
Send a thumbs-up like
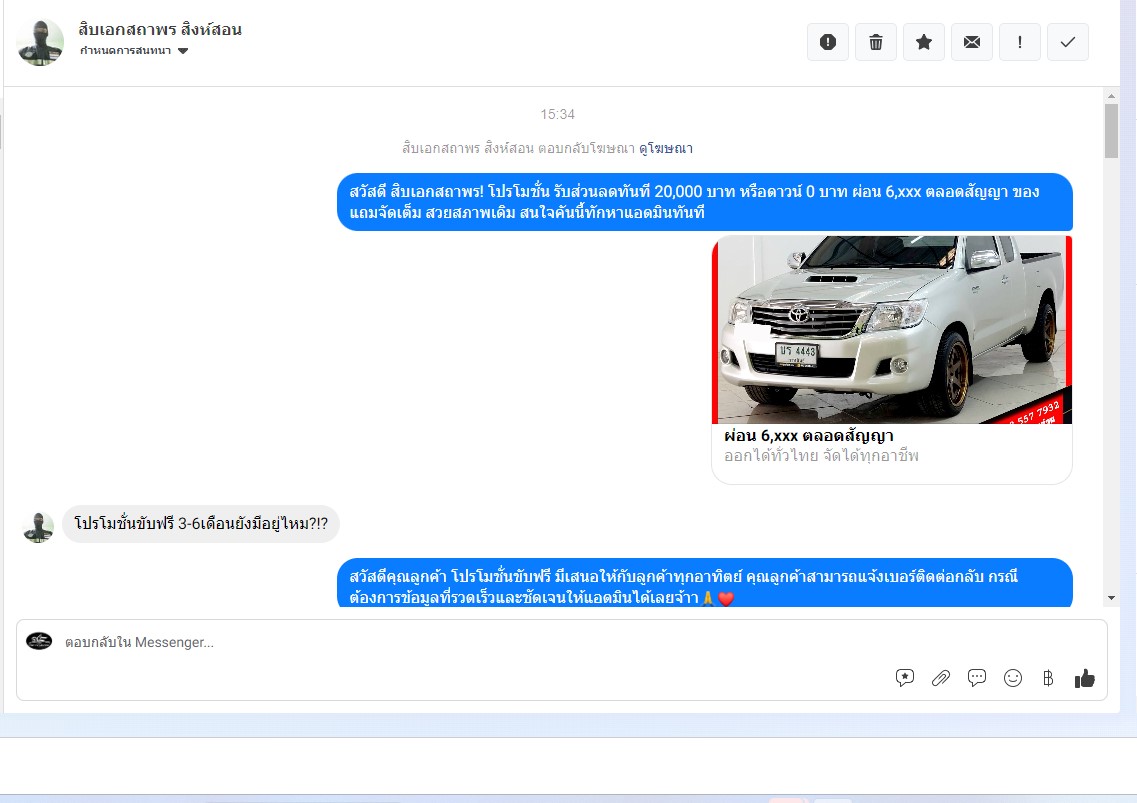click(x=1085, y=678)
